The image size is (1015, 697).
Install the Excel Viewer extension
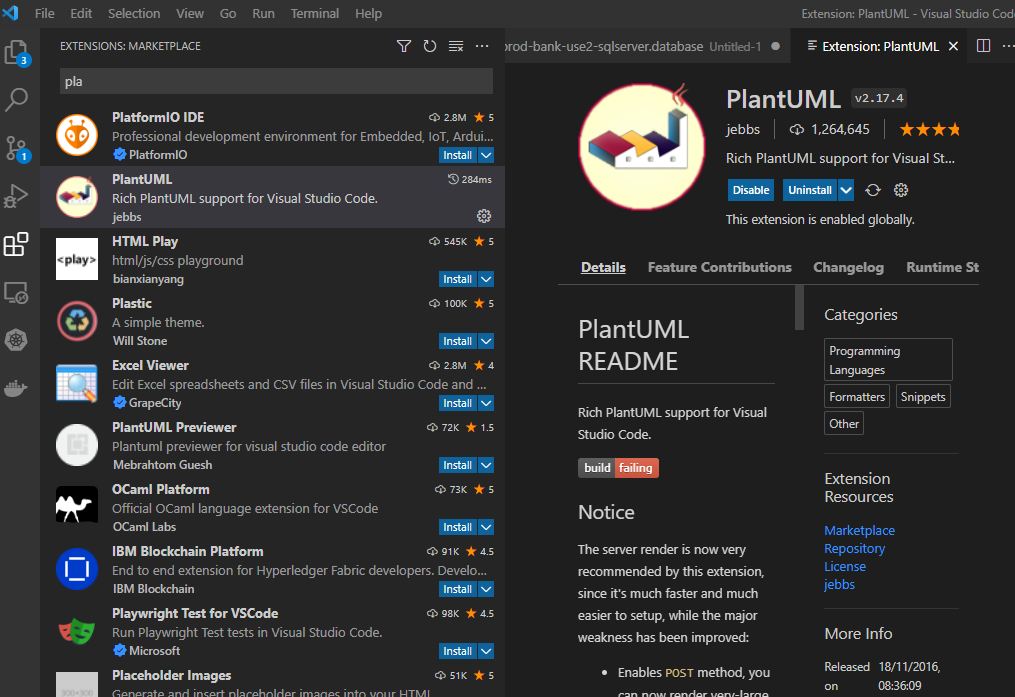[458, 403]
